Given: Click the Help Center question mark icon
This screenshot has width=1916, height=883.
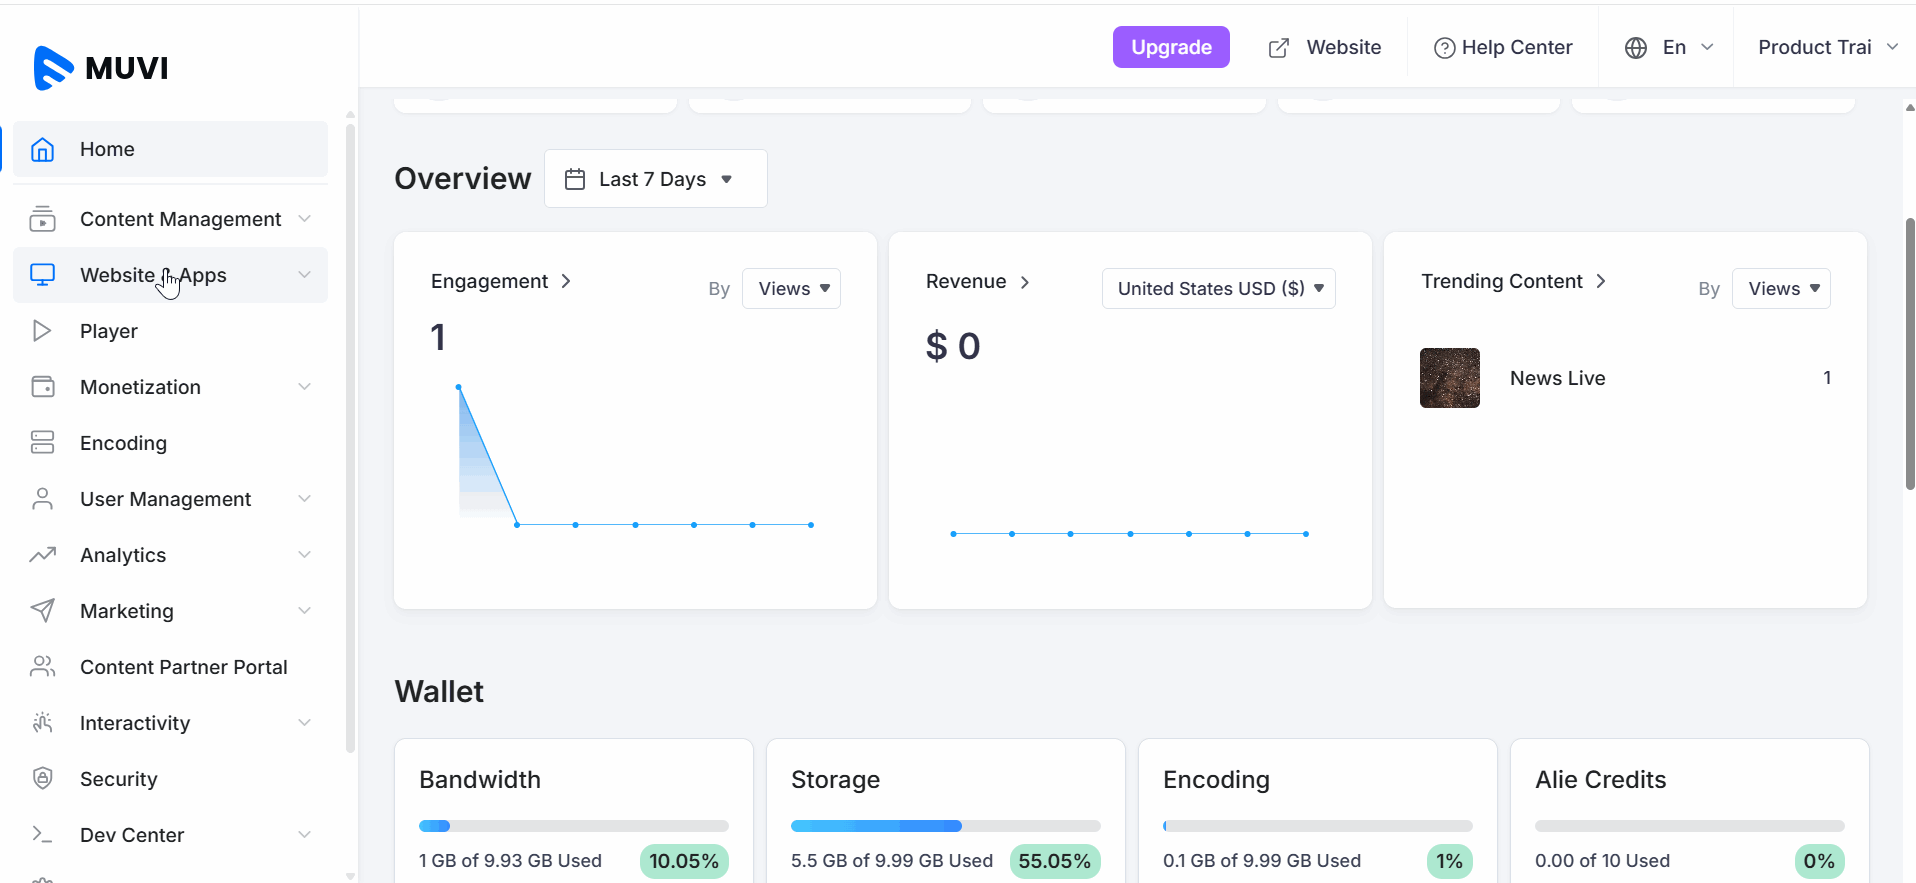Looking at the screenshot, I should pos(1444,48).
